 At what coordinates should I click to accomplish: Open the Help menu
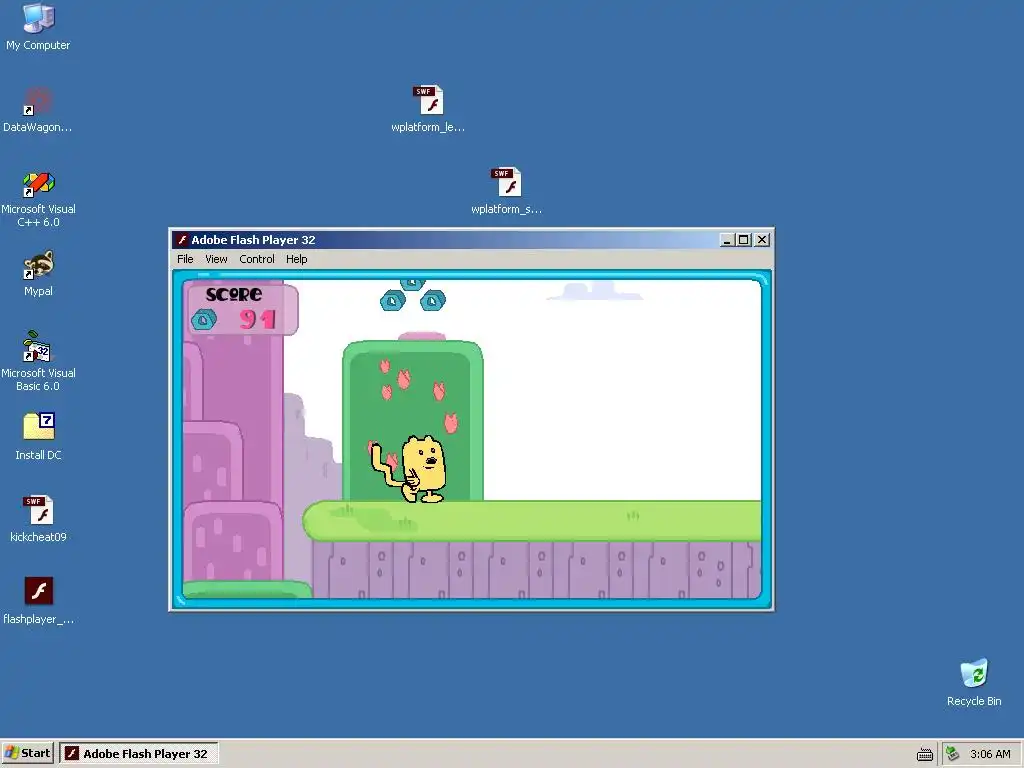point(296,259)
